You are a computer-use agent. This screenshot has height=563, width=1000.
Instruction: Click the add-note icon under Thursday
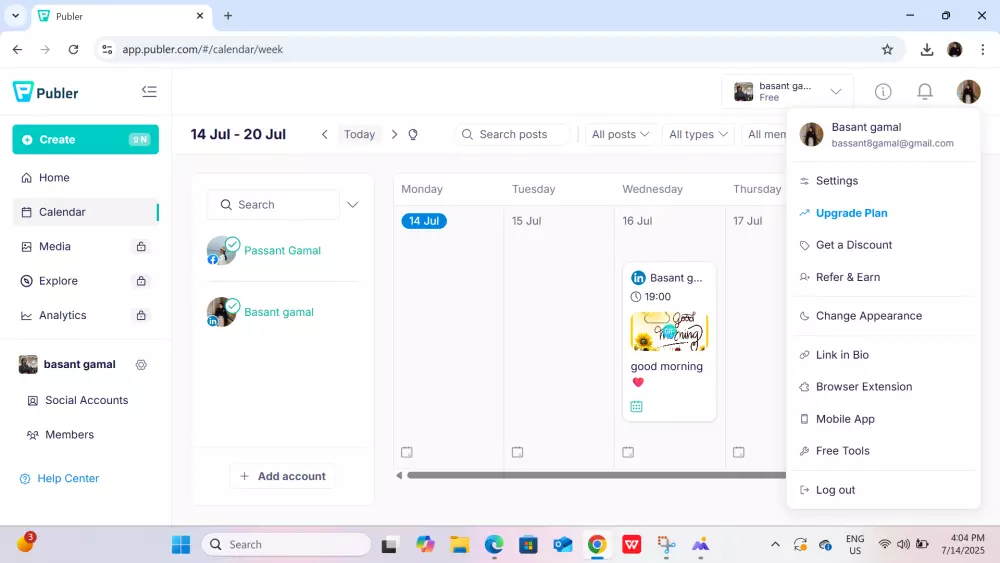[x=739, y=452]
